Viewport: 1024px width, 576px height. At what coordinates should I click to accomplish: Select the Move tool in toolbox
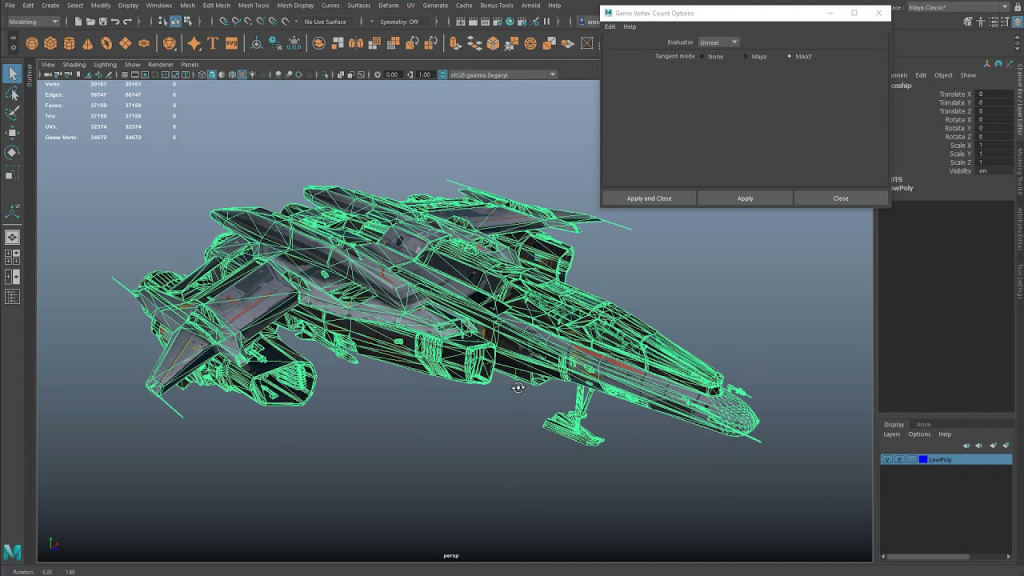pos(12,133)
